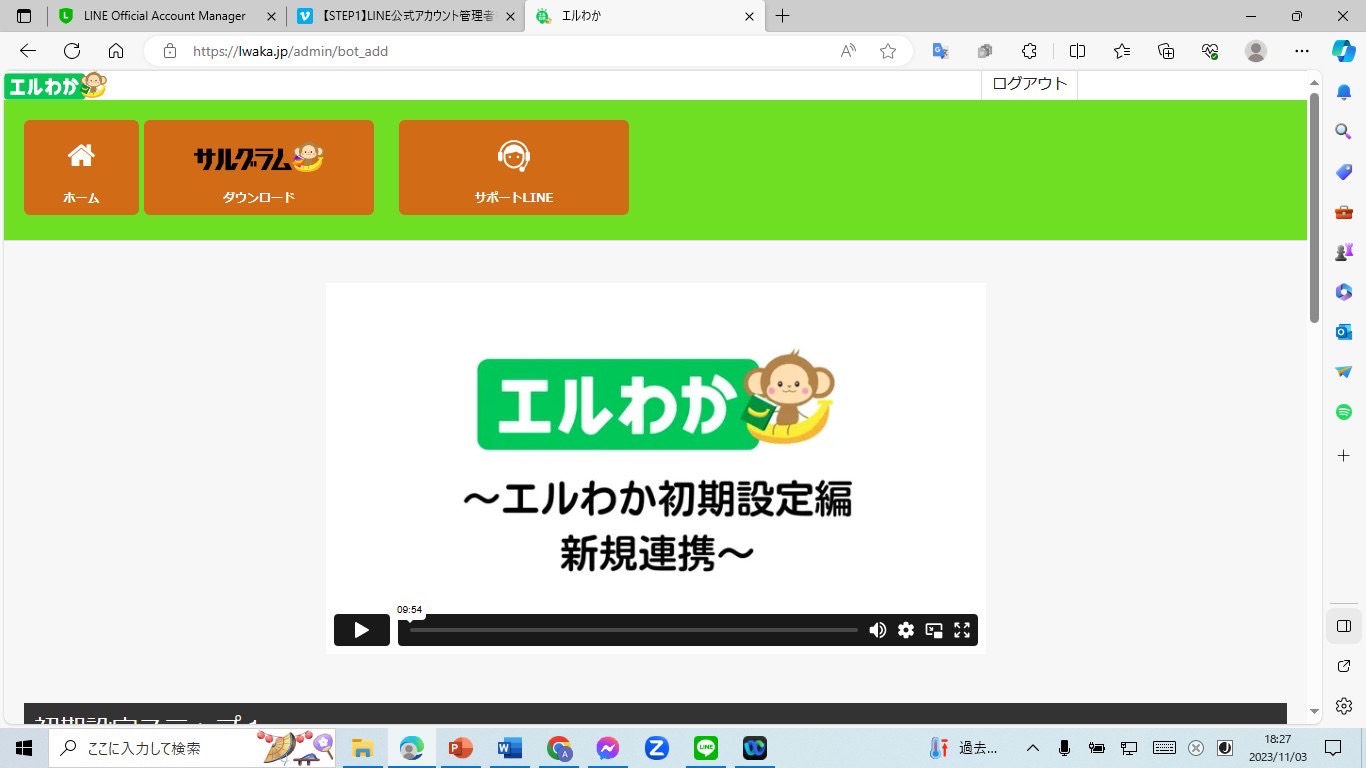Close LINE Official Account Manager tab
Viewport: 1366px width, 768px height.
click(271, 16)
